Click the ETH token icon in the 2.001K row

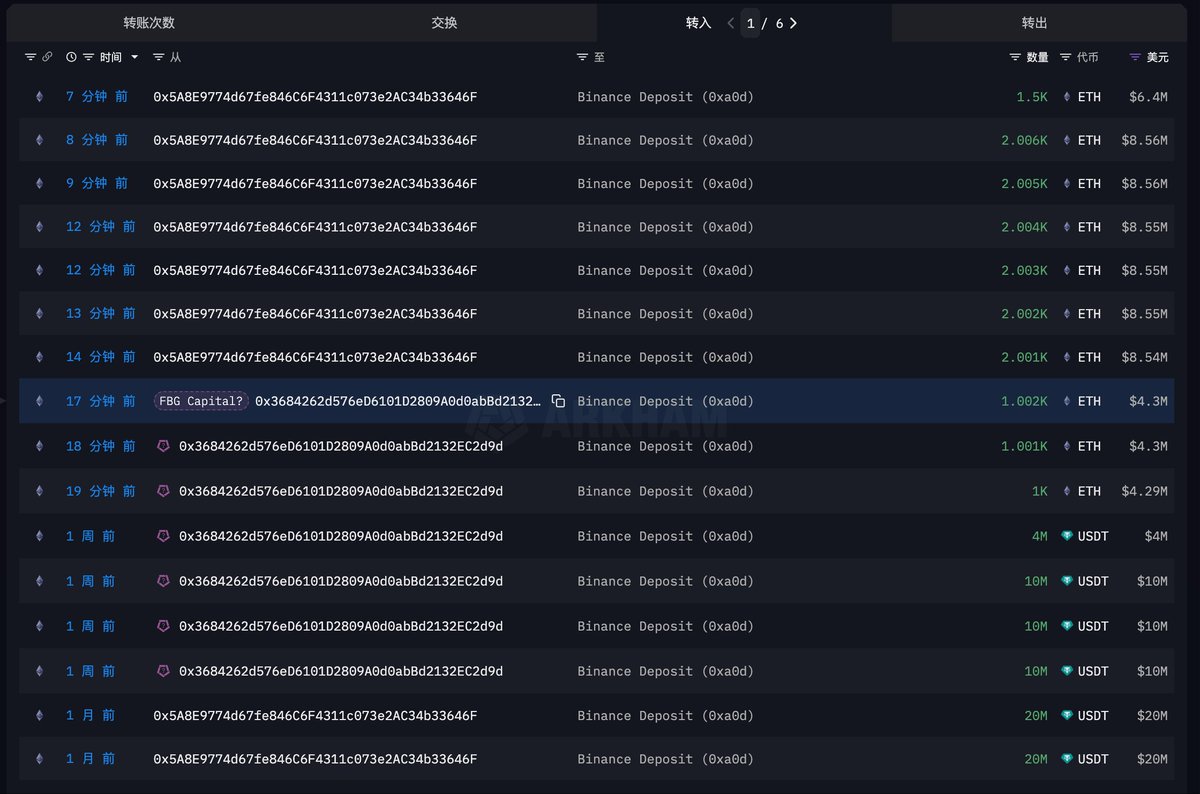click(1067, 357)
